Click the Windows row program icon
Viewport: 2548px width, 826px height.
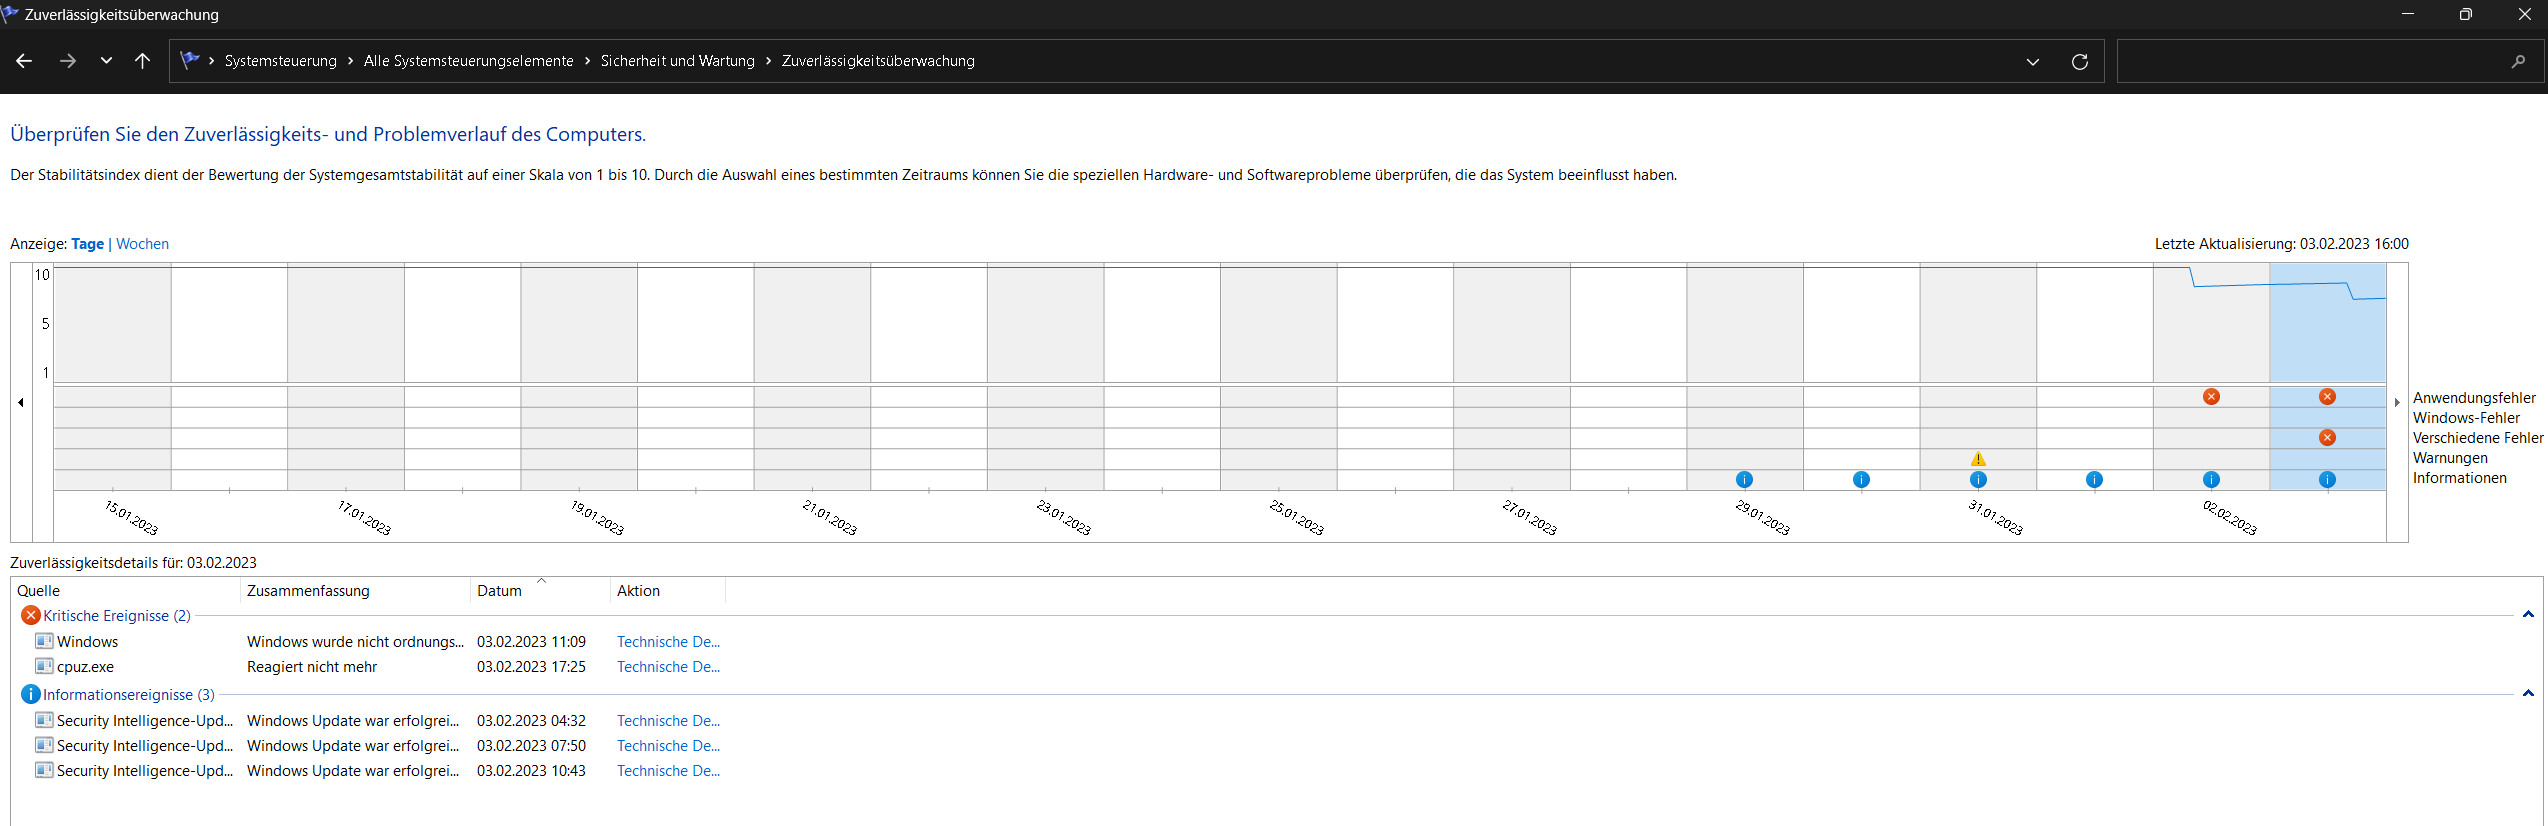click(44, 641)
